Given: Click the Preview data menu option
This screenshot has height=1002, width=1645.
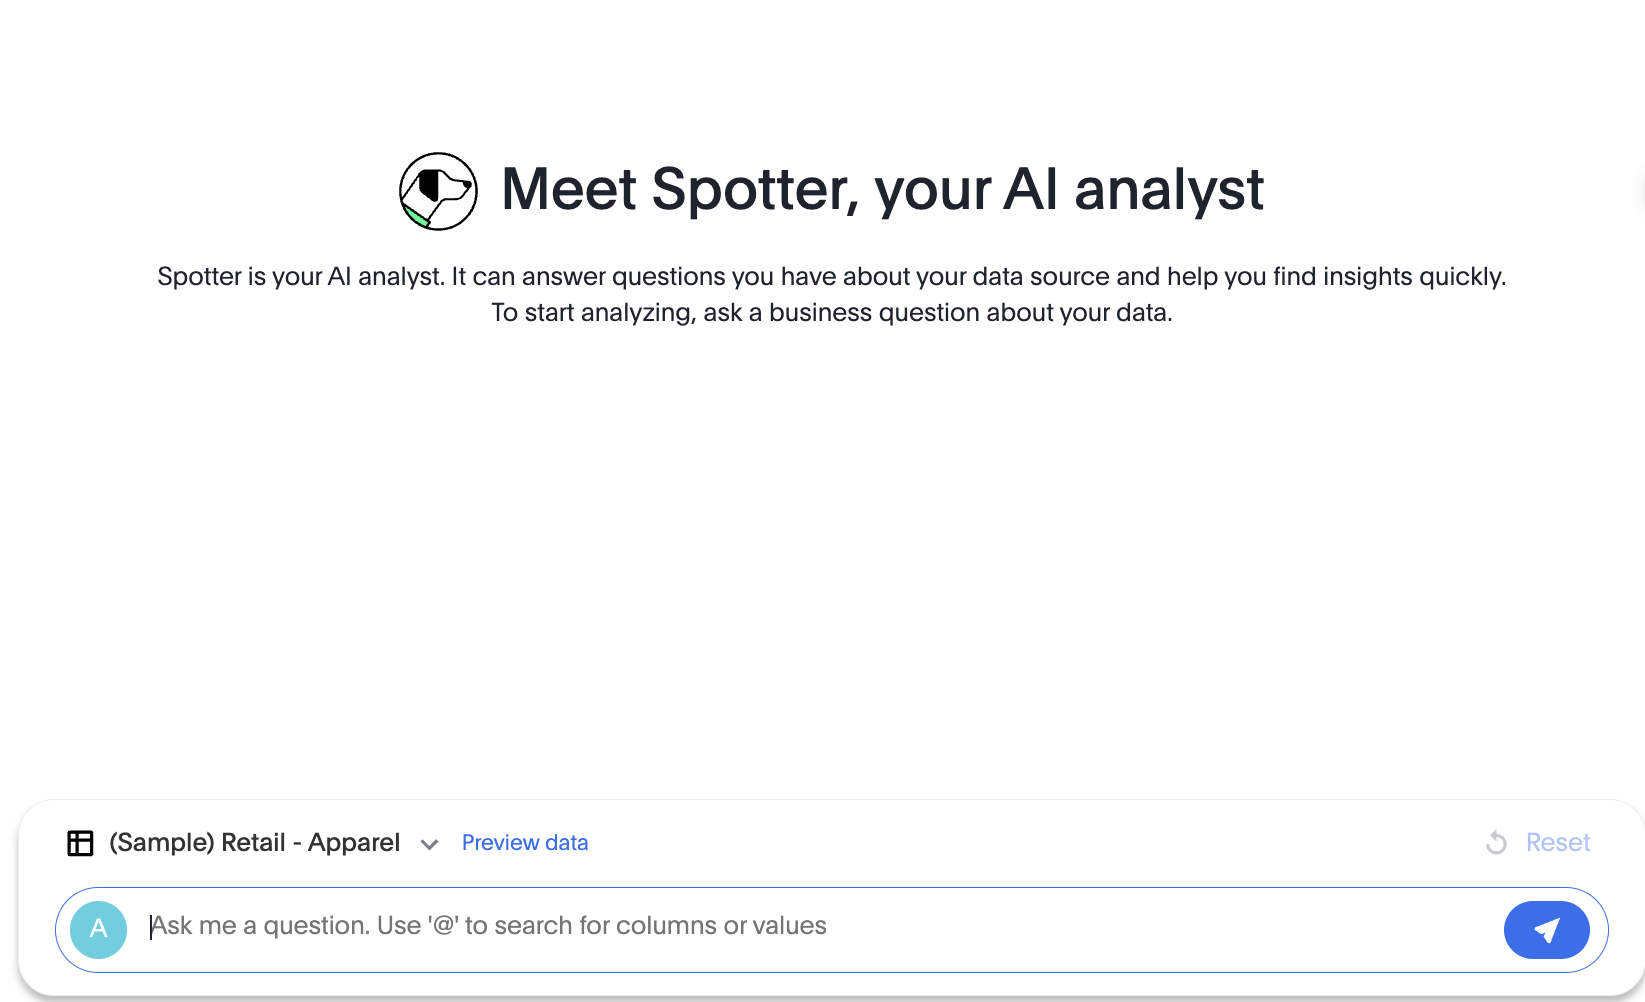Looking at the screenshot, I should [x=525, y=842].
